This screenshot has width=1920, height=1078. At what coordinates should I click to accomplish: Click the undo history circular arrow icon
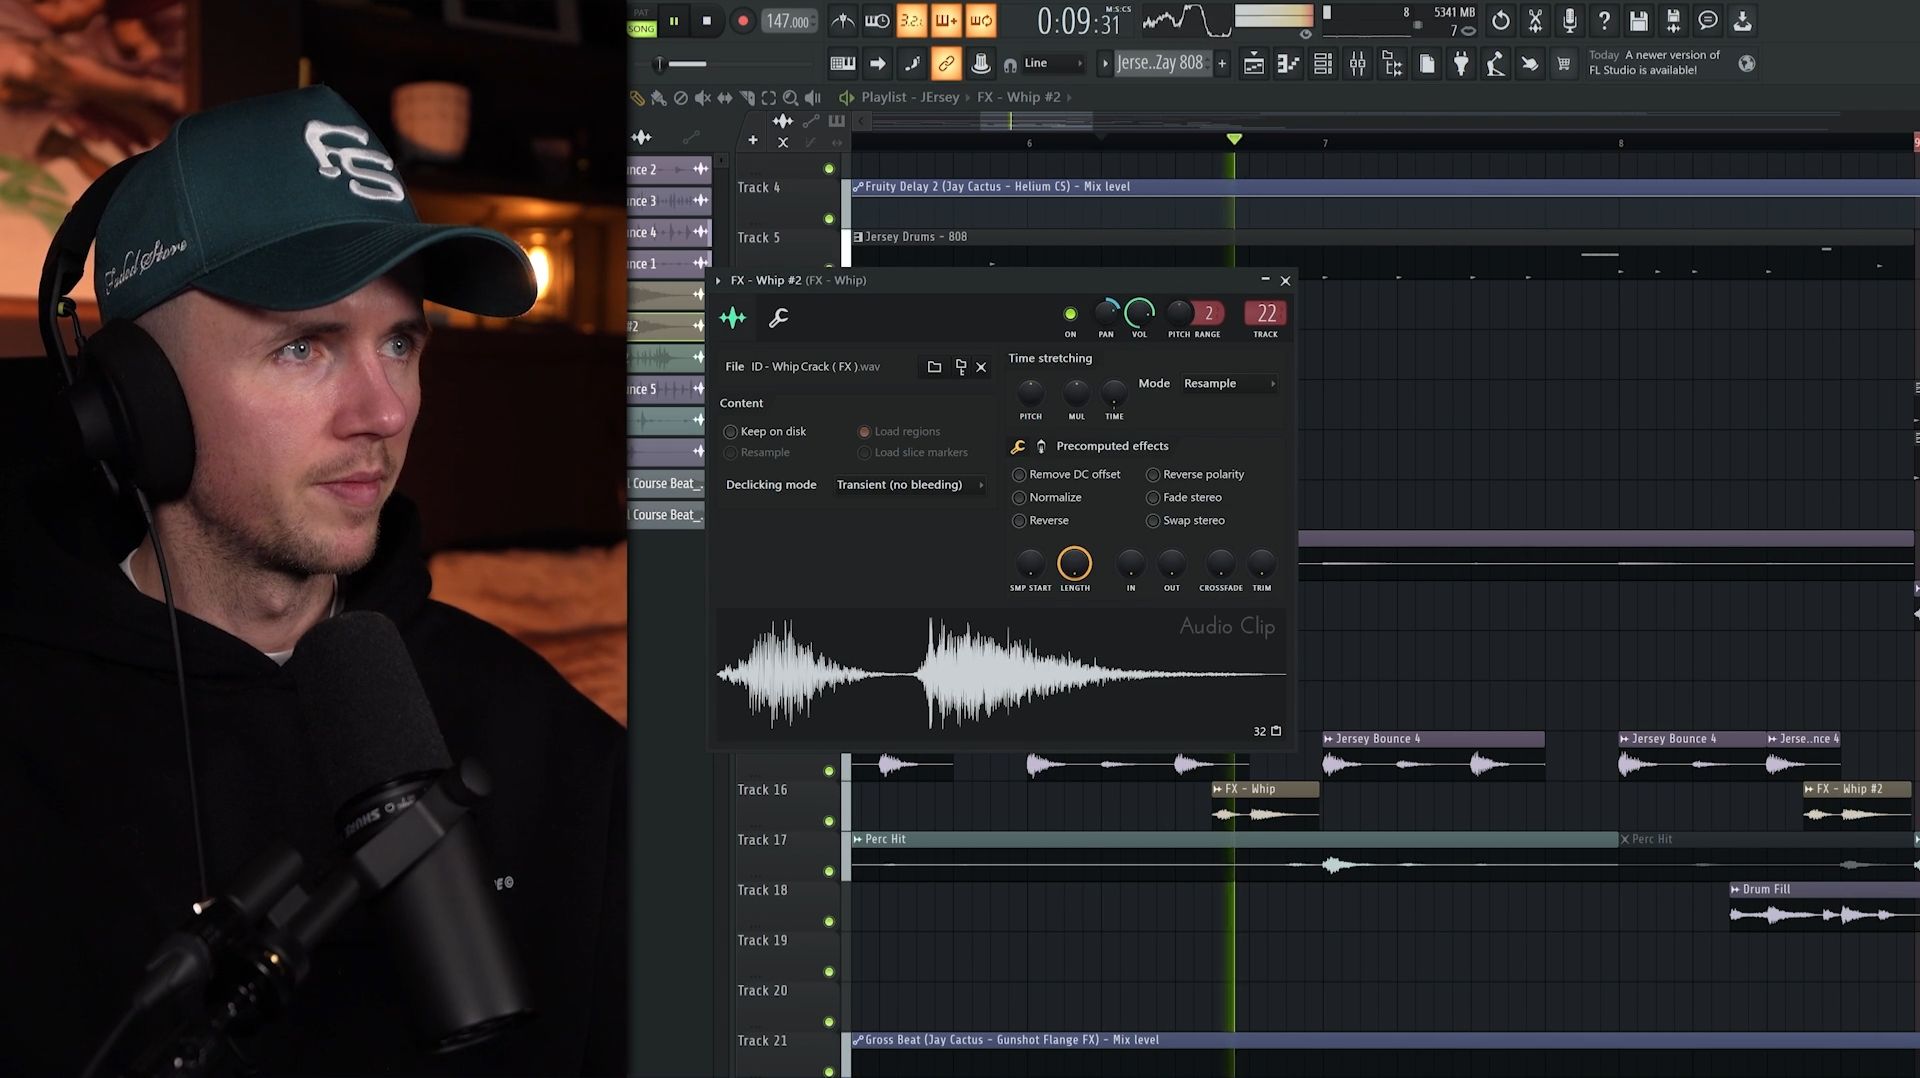[x=1501, y=21]
